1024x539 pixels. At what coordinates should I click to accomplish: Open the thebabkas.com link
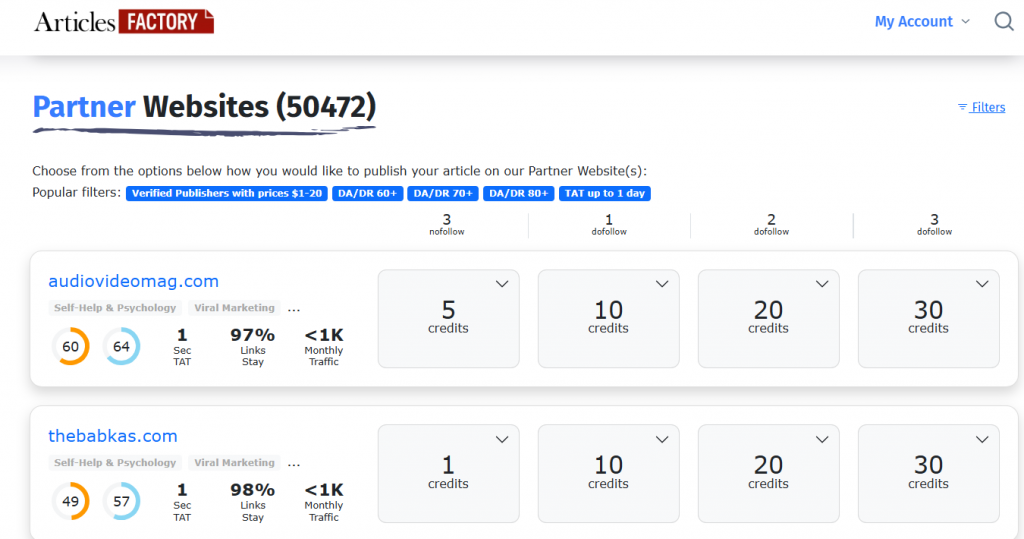tap(113, 436)
